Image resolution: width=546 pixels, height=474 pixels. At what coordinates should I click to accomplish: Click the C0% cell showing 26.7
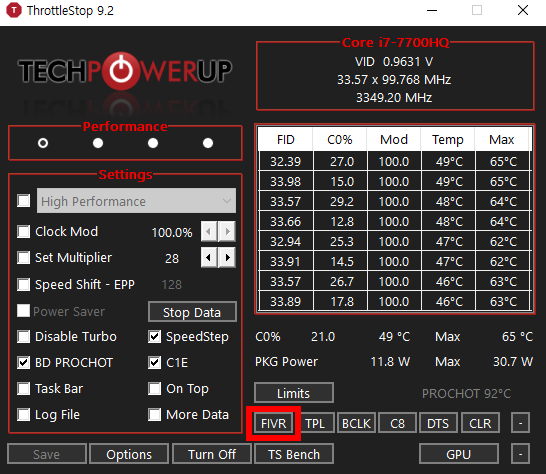tap(341, 281)
